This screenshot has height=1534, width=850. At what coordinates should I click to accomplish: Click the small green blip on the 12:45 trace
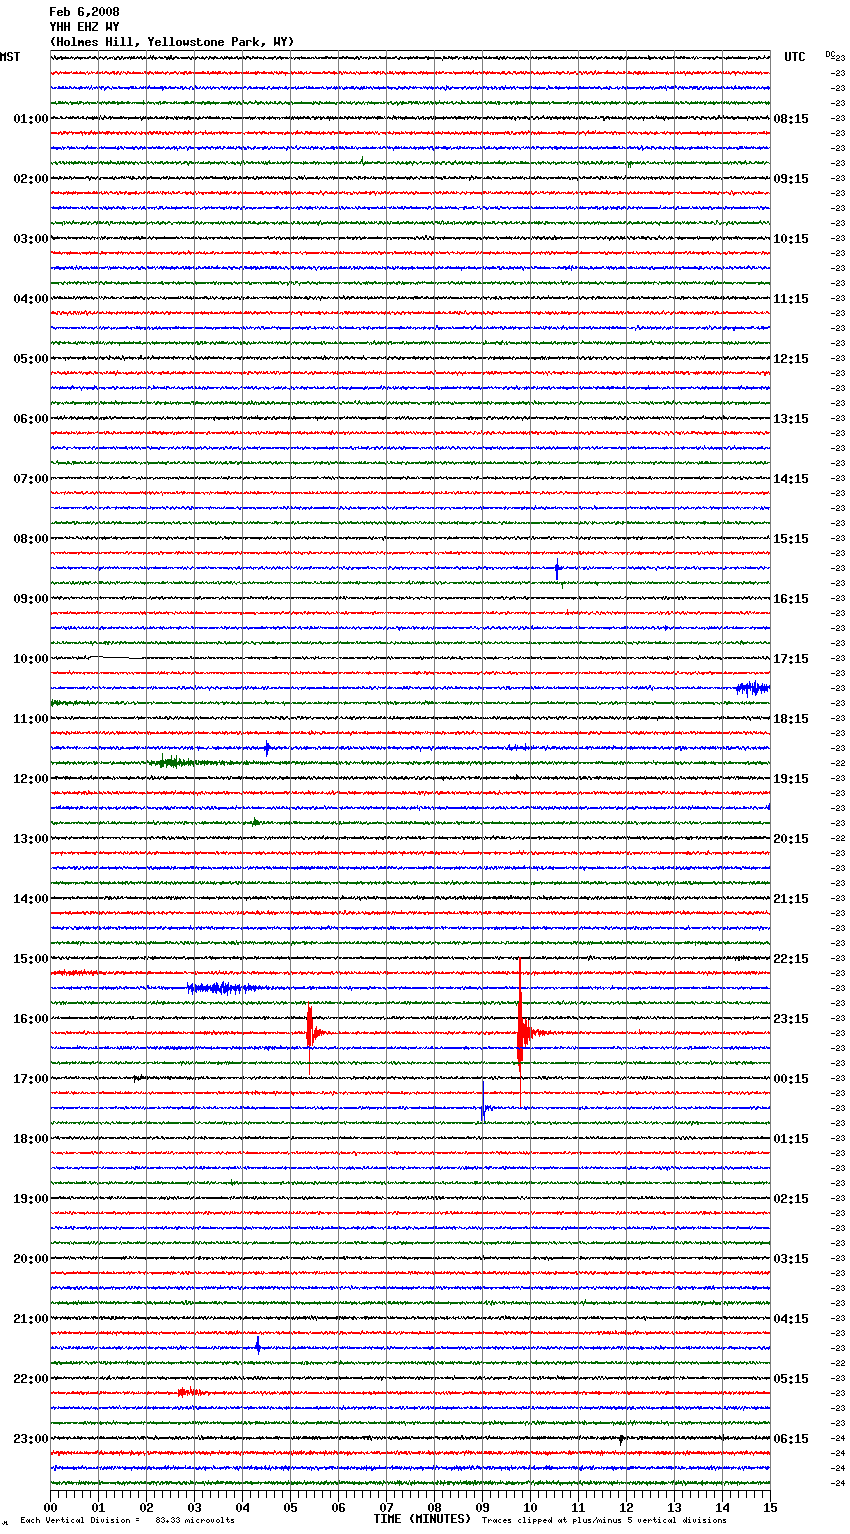point(256,822)
